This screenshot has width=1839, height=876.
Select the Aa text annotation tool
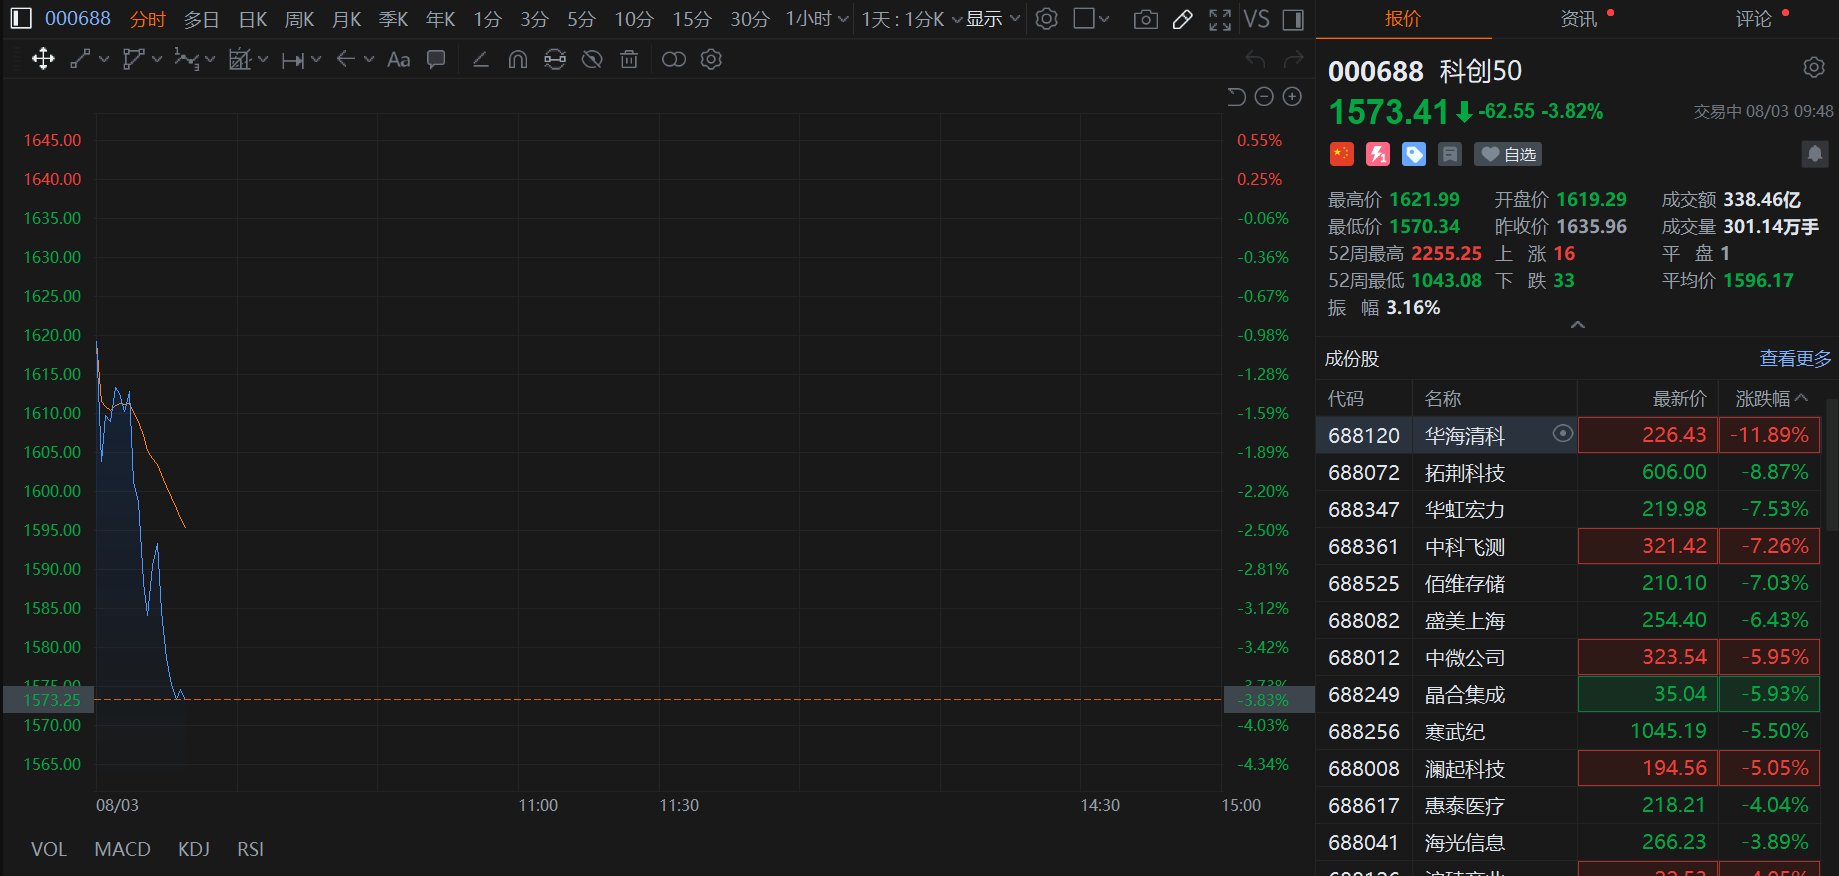[x=398, y=59]
